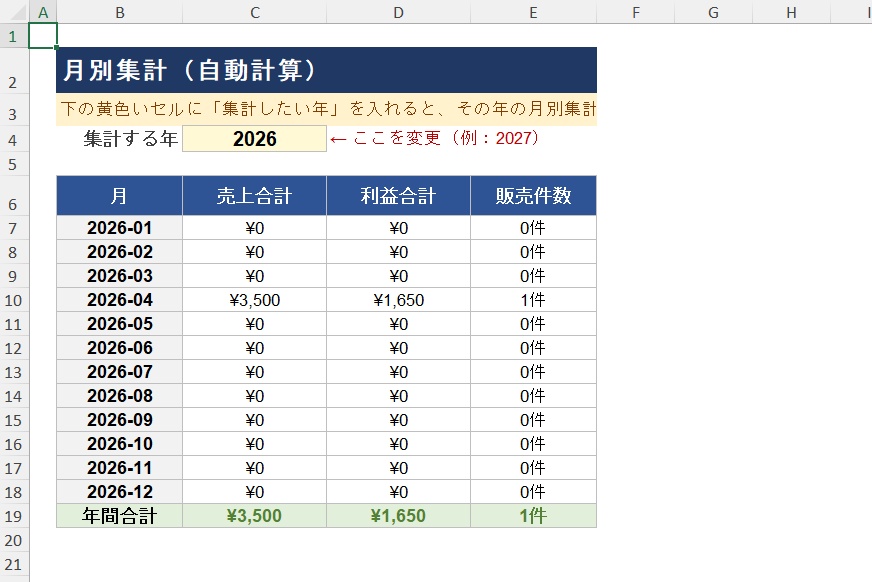Click the 販売件数 table header

[533, 196]
